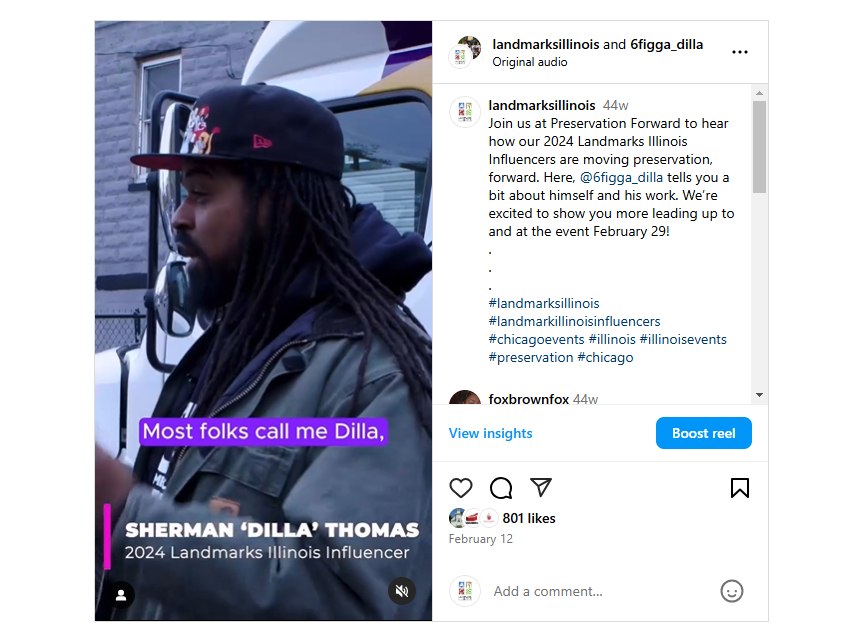Save post with bookmark icon
Viewport: 859px width, 643px height.
(x=740, y=488)
